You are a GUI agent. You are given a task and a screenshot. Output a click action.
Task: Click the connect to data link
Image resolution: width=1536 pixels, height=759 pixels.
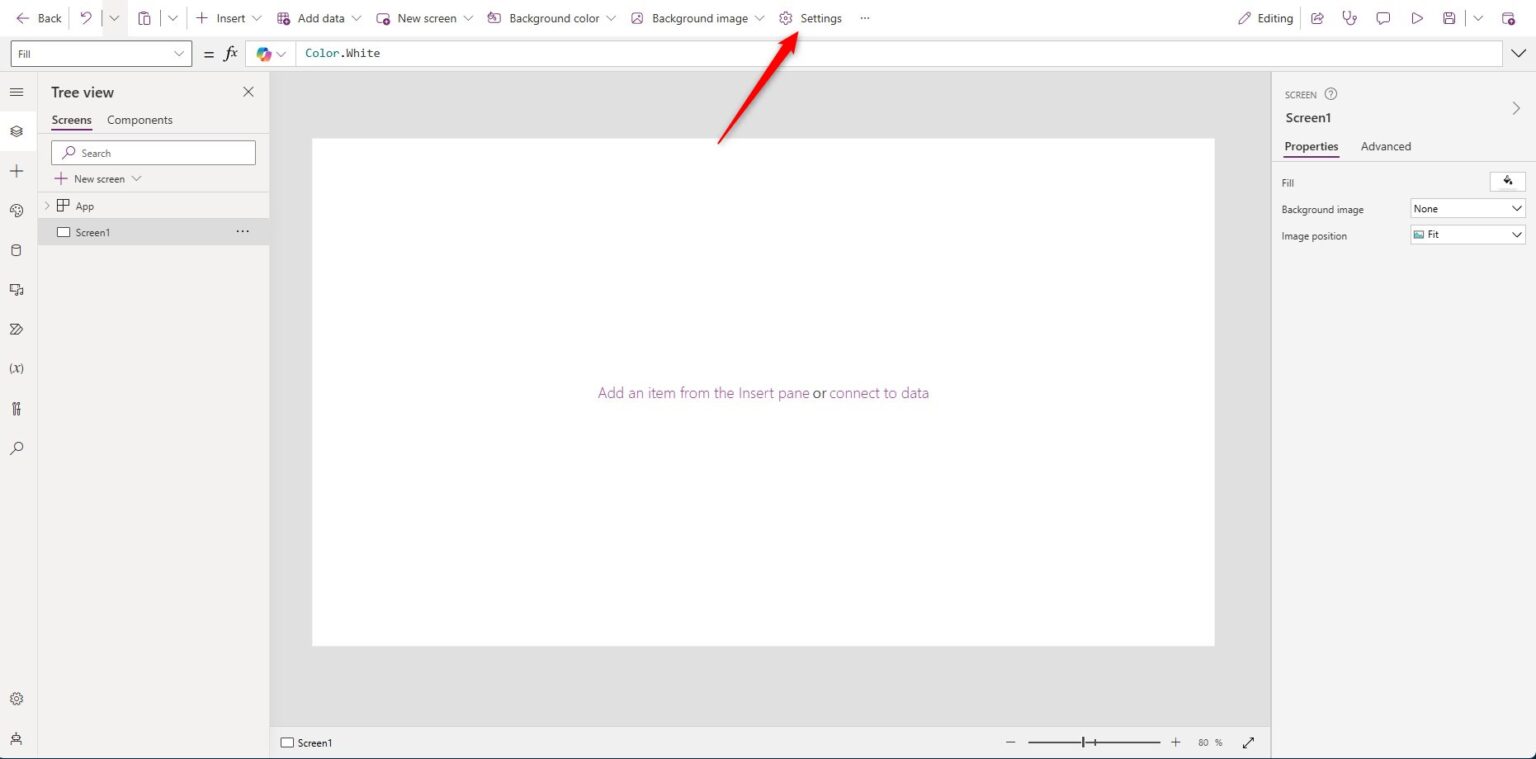(x=878, y=393)
